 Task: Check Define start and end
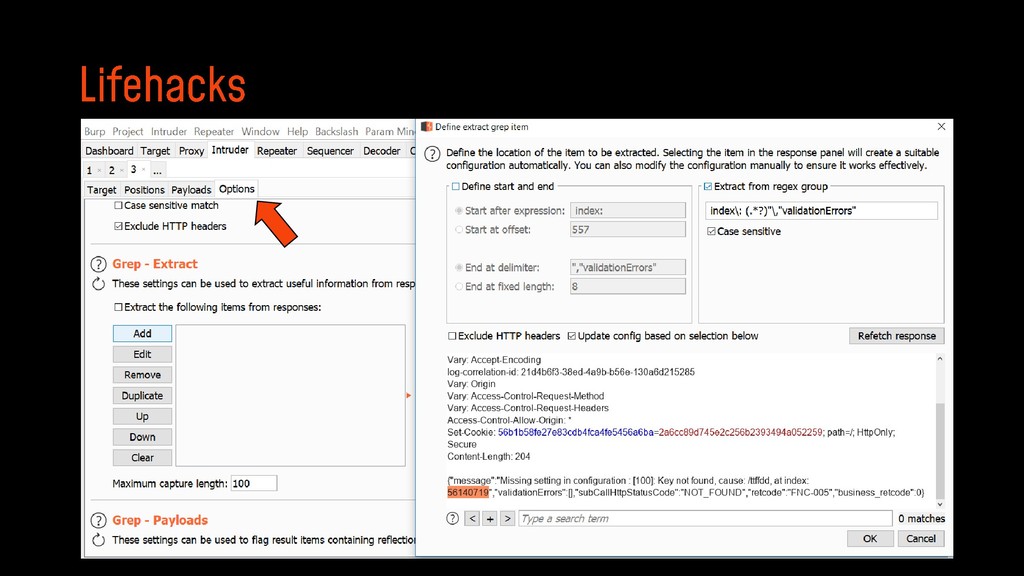click(456, 187)
